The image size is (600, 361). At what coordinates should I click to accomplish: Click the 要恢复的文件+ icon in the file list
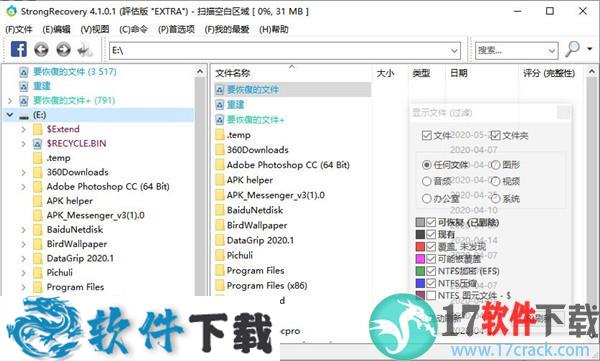pyautogui.click(x=220, y=120)
